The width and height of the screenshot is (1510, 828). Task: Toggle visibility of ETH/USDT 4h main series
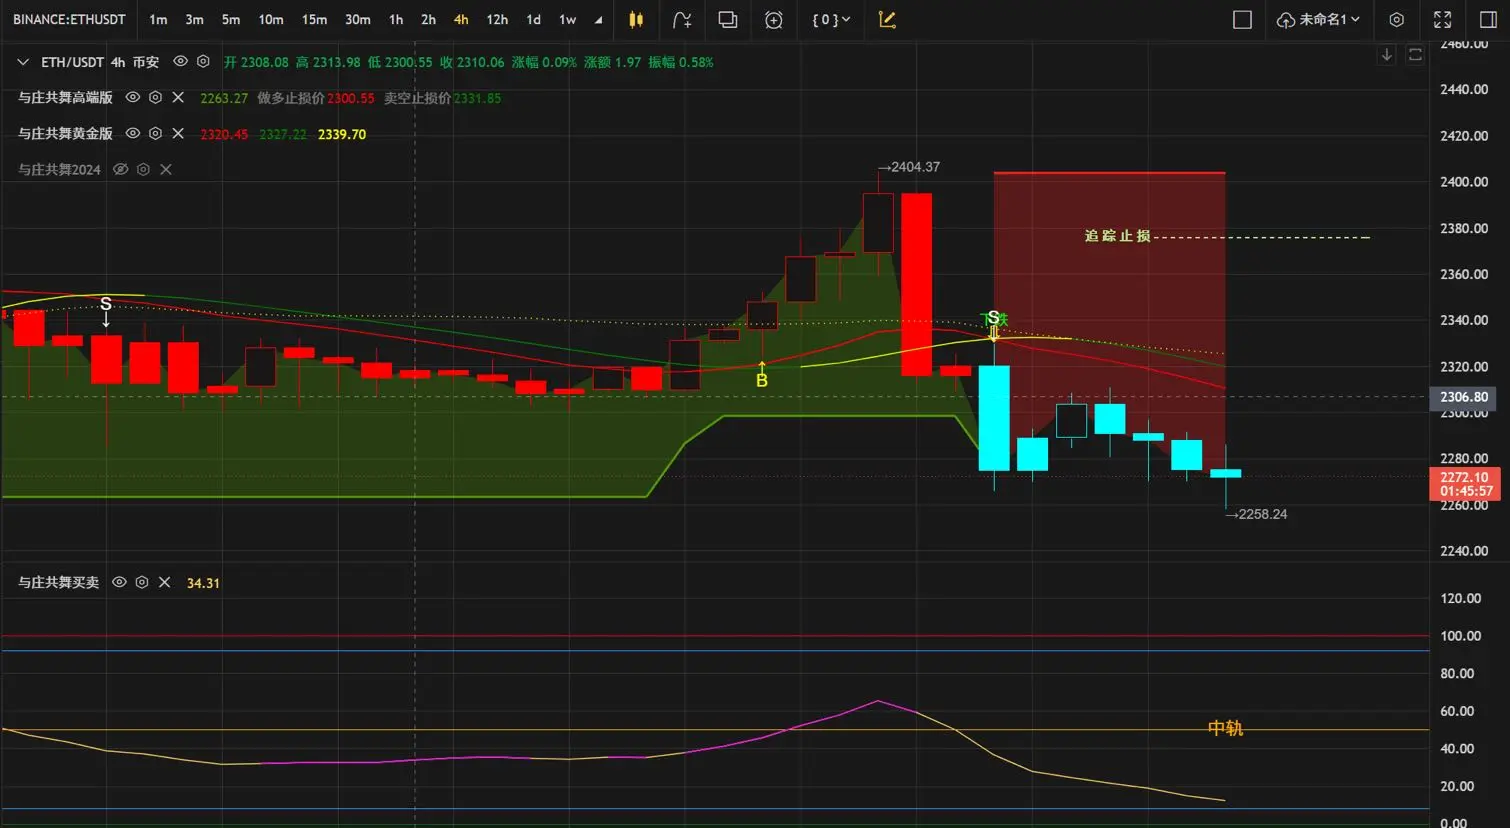[181, 62]
